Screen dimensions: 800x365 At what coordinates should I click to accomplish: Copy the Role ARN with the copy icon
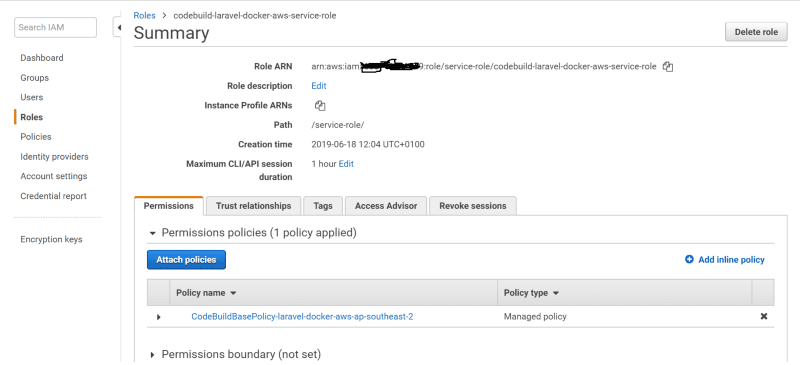(668, 67)
